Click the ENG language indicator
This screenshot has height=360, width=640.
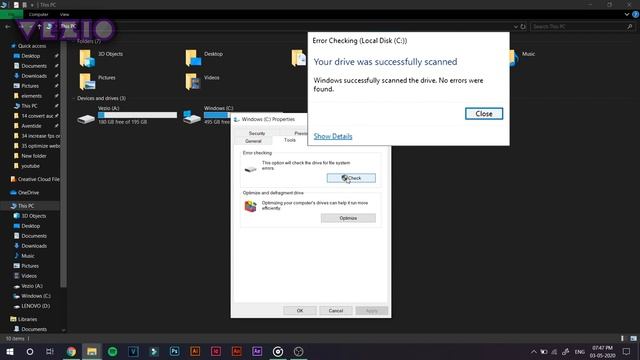(x=580, y=351)
